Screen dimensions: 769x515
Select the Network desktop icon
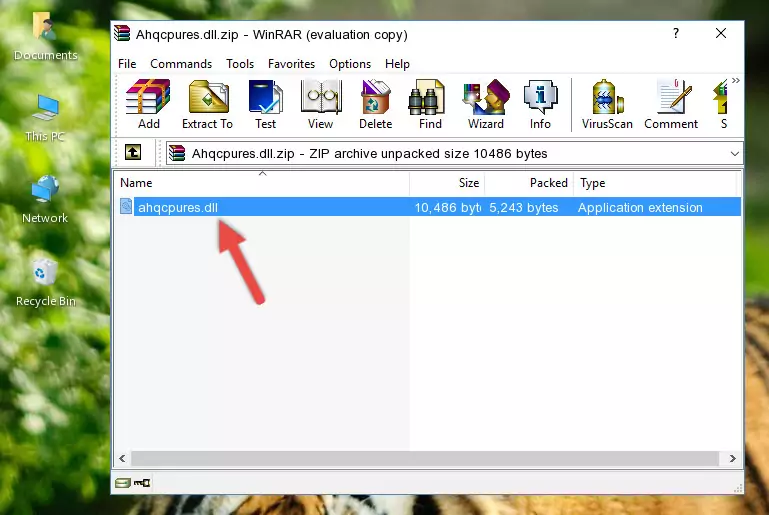[45, 200]
